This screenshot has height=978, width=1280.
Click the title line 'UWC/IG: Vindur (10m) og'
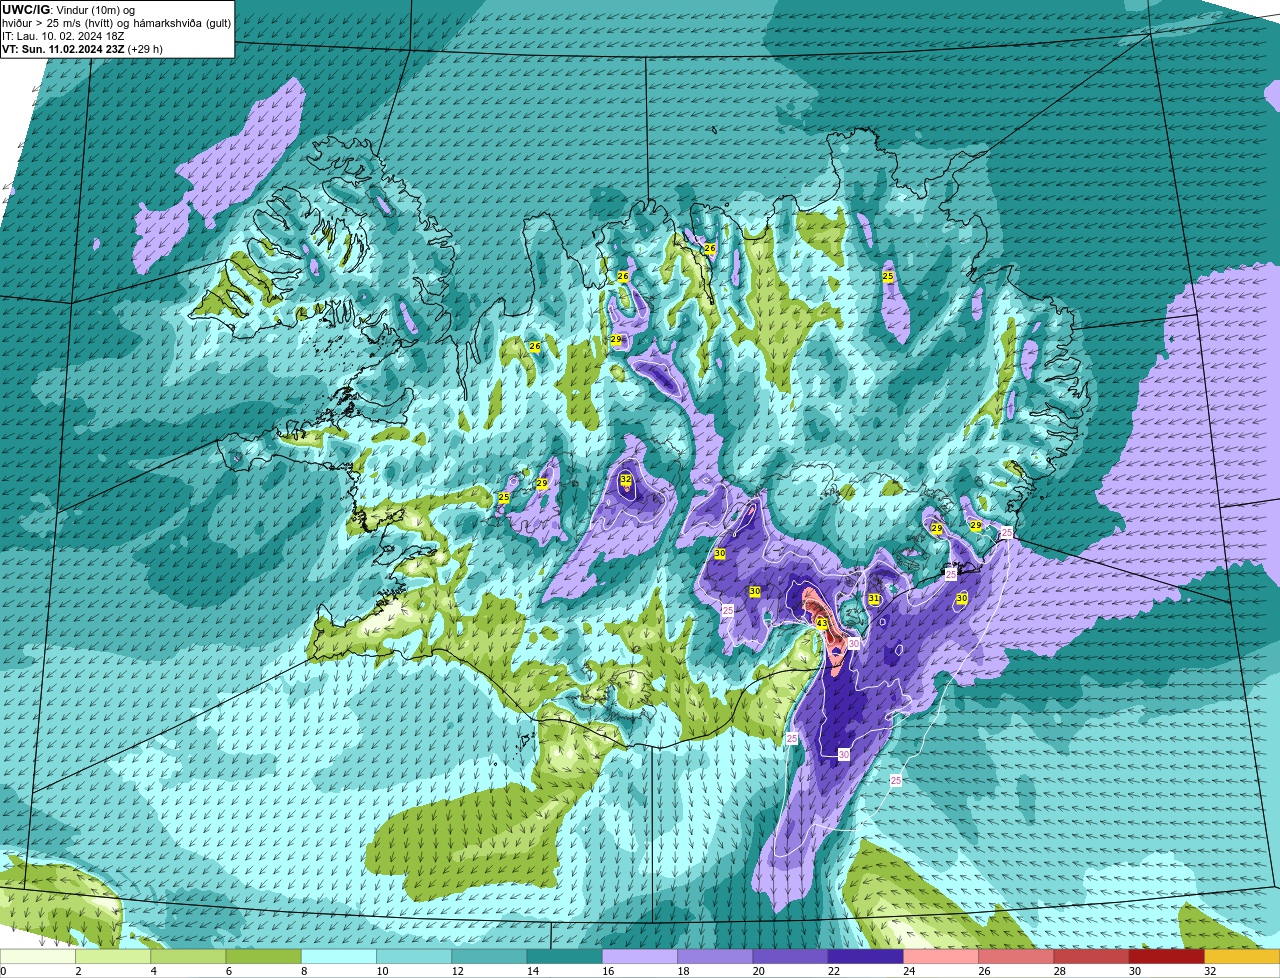click(x=68, y=10)
